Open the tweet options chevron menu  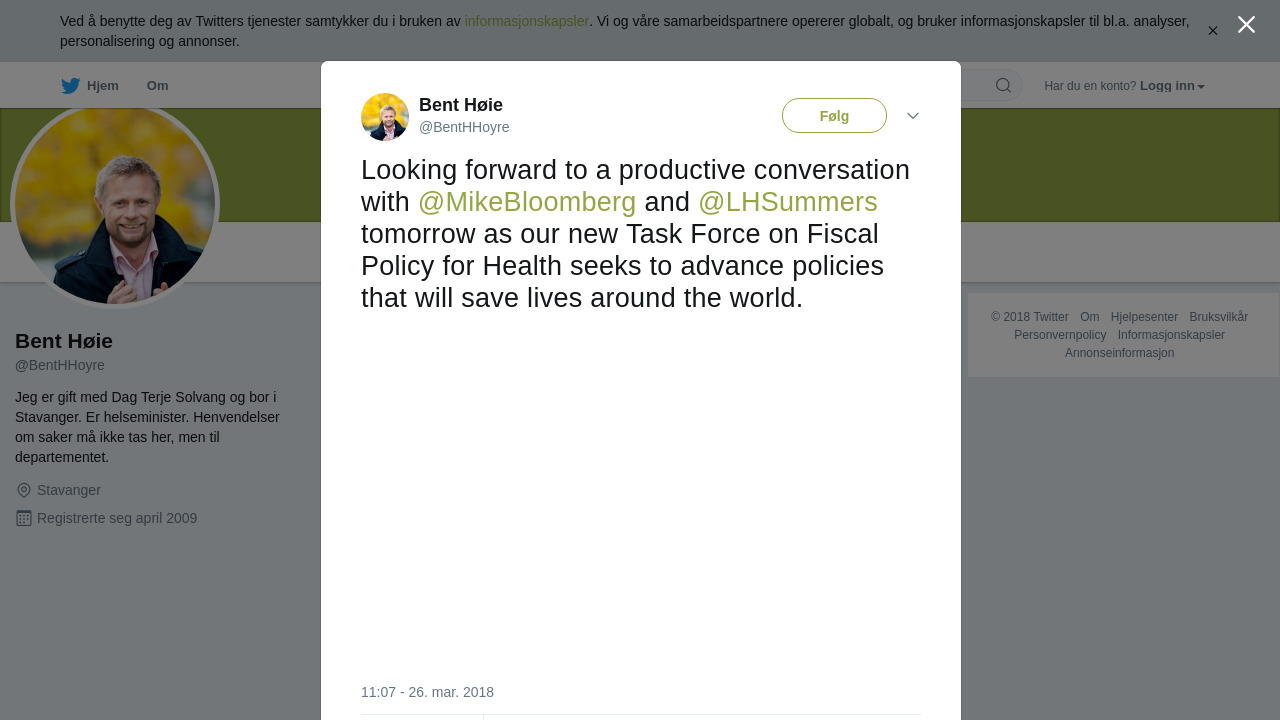click(x=913, y=116)
